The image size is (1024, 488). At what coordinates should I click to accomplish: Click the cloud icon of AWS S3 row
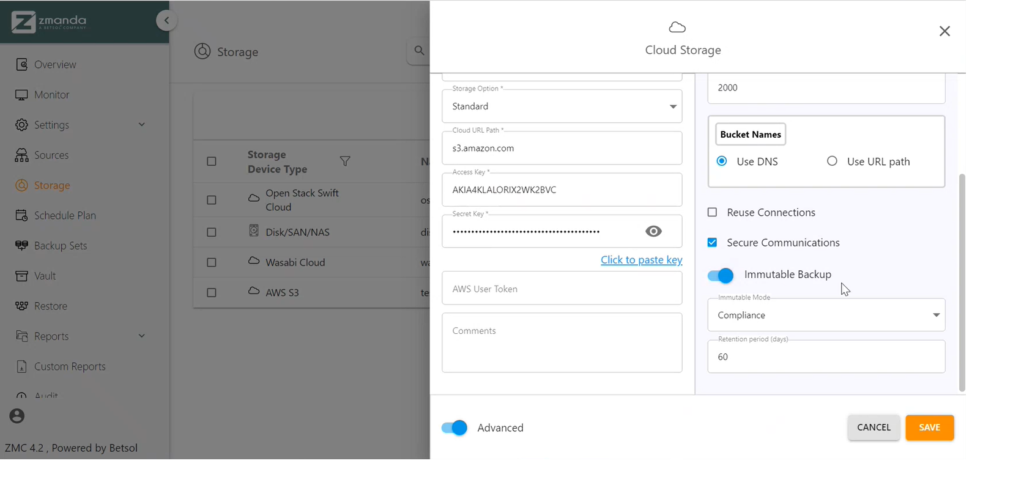[x=254, y=291]
